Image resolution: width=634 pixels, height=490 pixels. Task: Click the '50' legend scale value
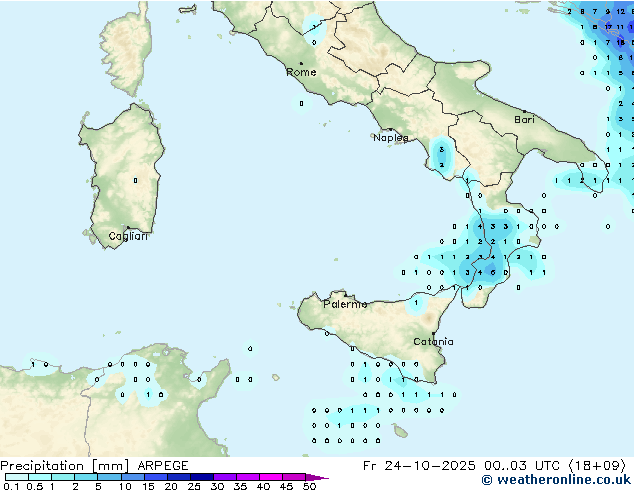coord(310,486)
